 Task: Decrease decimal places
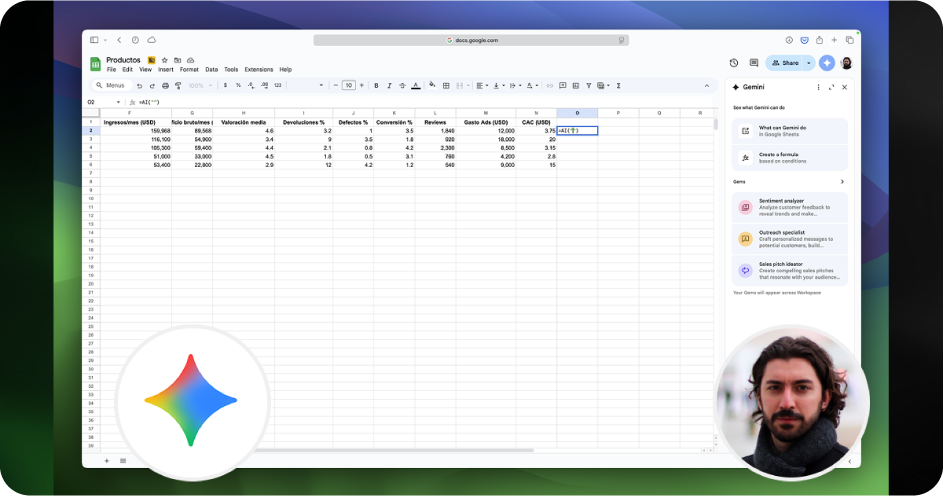(251, 86)
